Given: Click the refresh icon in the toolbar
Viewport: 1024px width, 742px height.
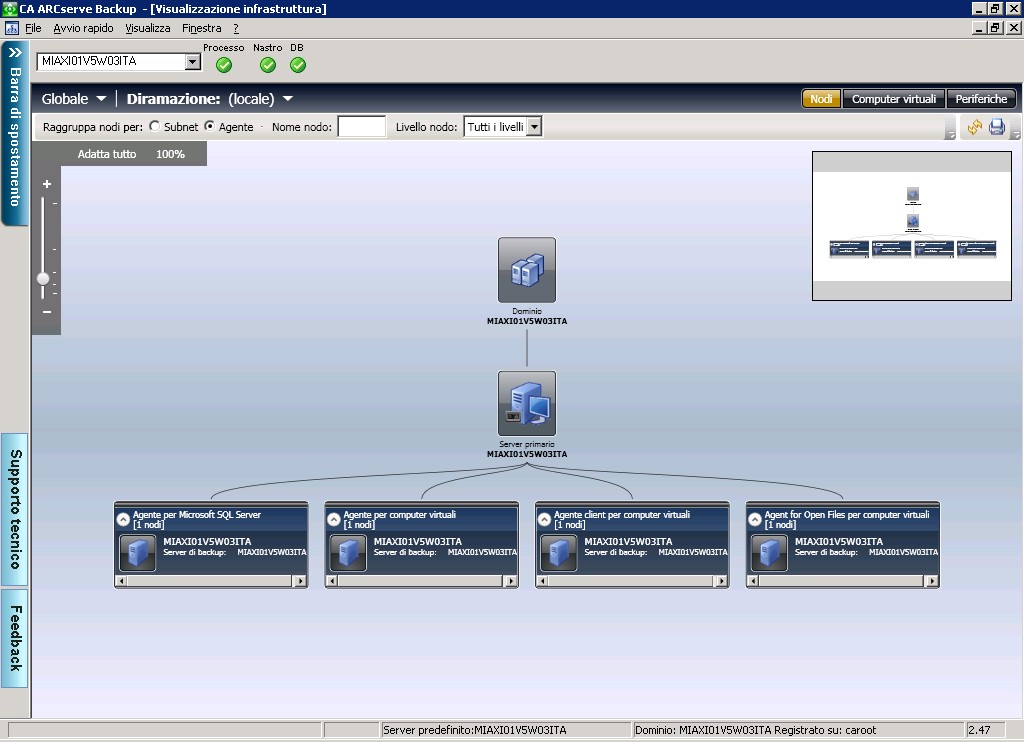Looking at the screenshot, I should (x=974, y=127).
